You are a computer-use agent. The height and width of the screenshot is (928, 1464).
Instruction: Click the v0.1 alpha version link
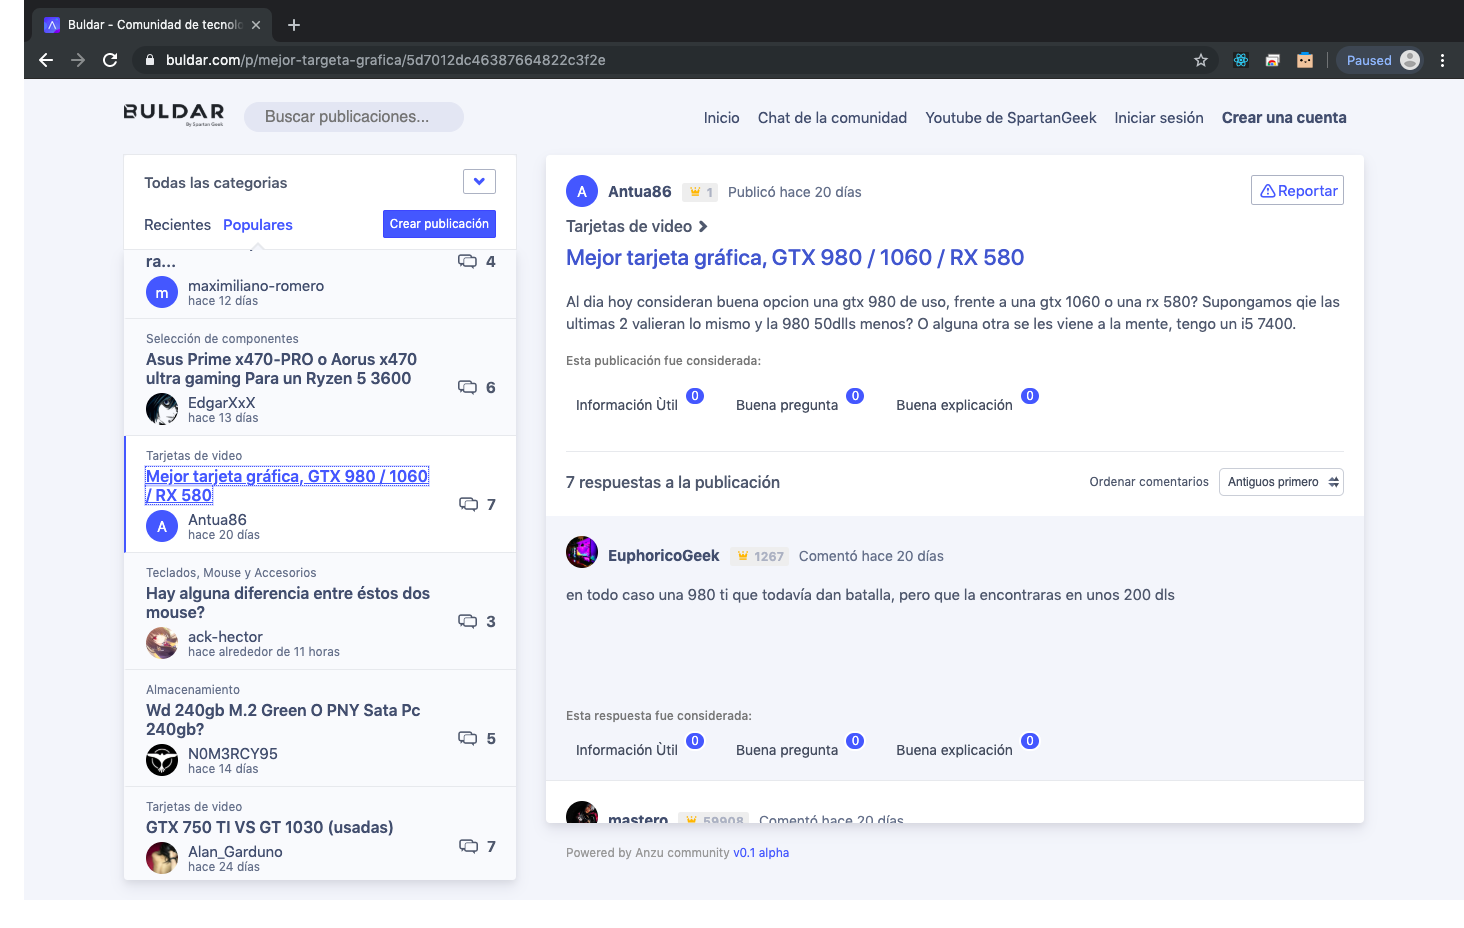click(761, 853)
